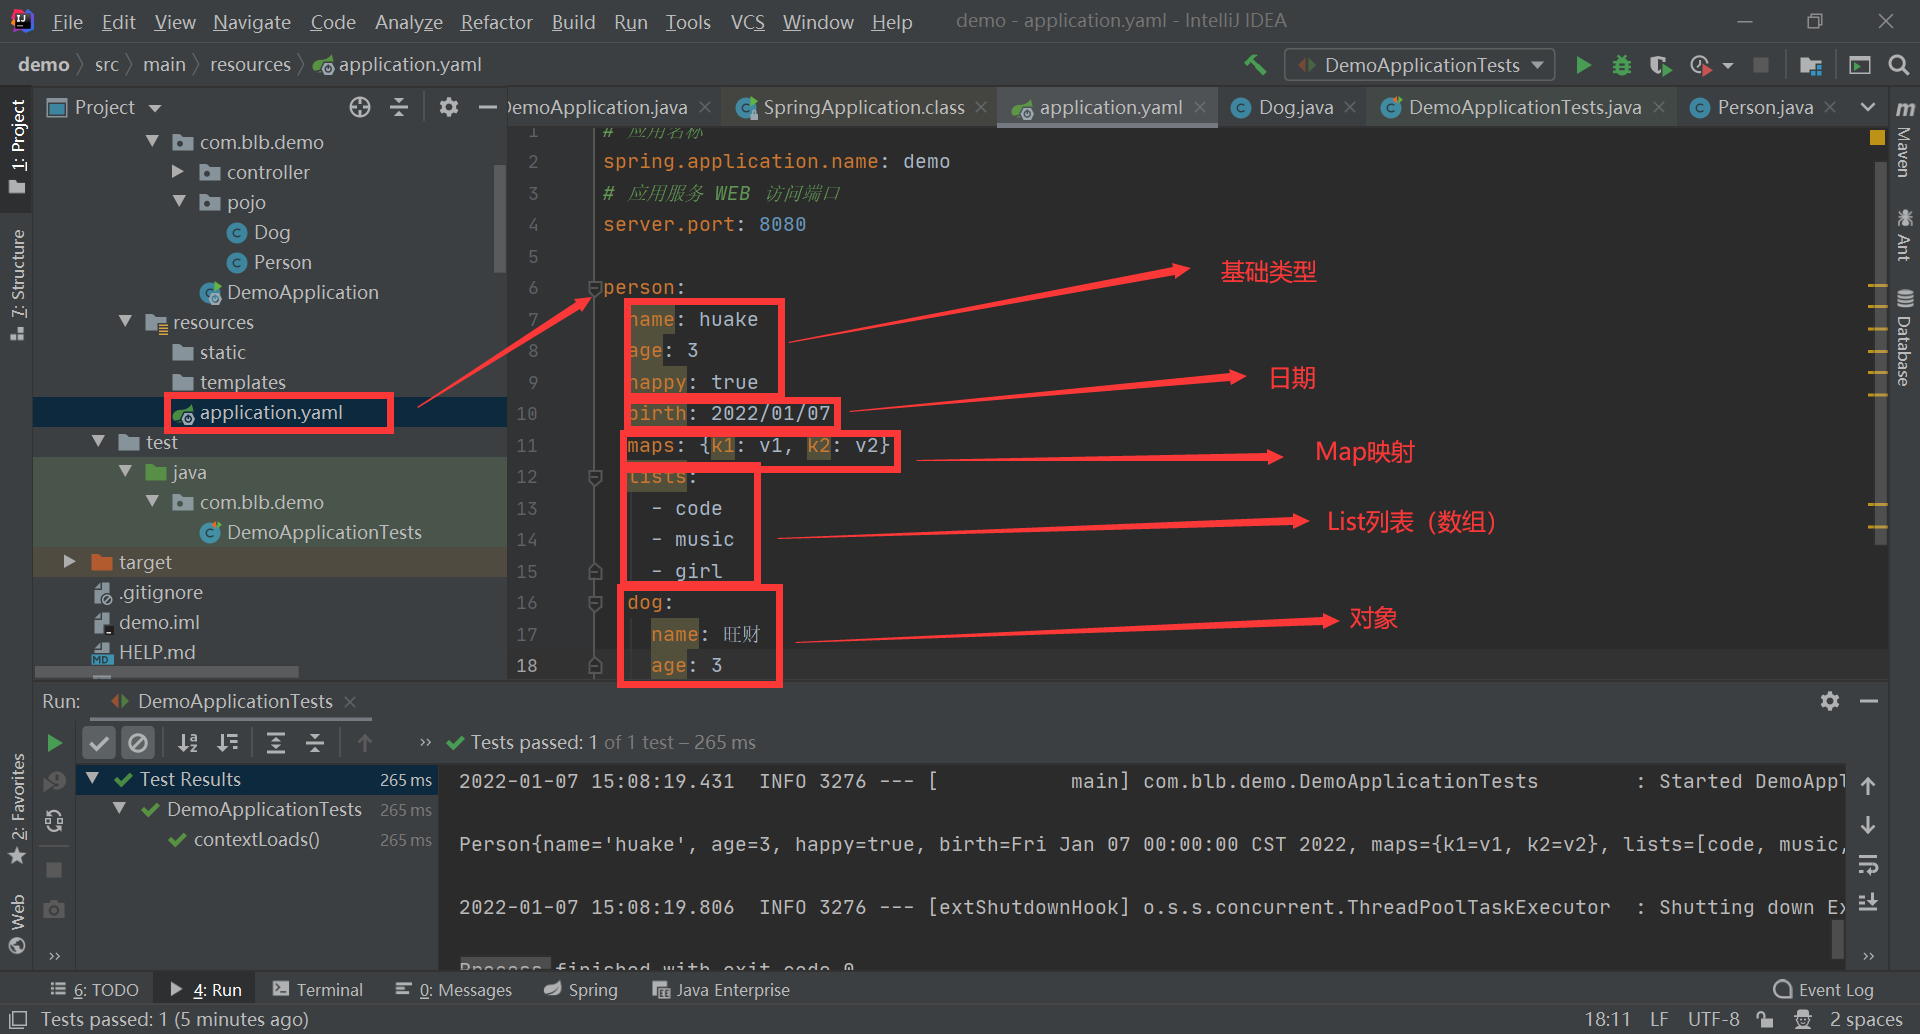Click the Favorites tab on left stripe
The image size is (1920, 1034).
point(17,808)
